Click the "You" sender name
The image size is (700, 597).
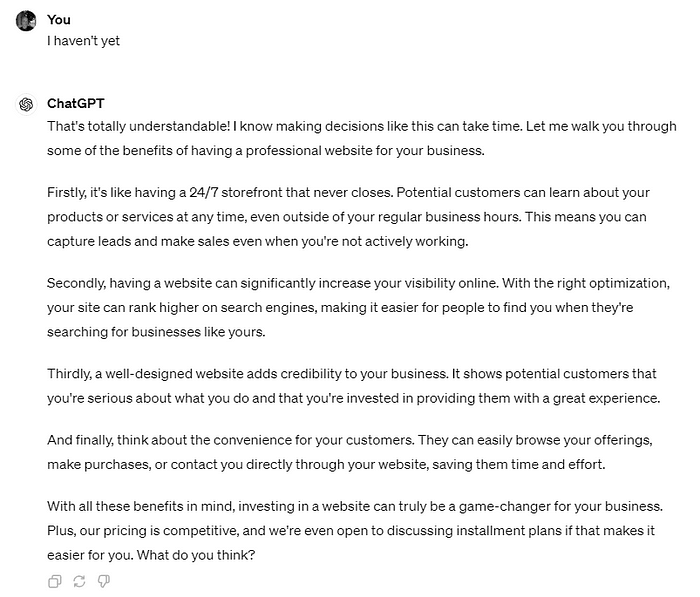58,20
